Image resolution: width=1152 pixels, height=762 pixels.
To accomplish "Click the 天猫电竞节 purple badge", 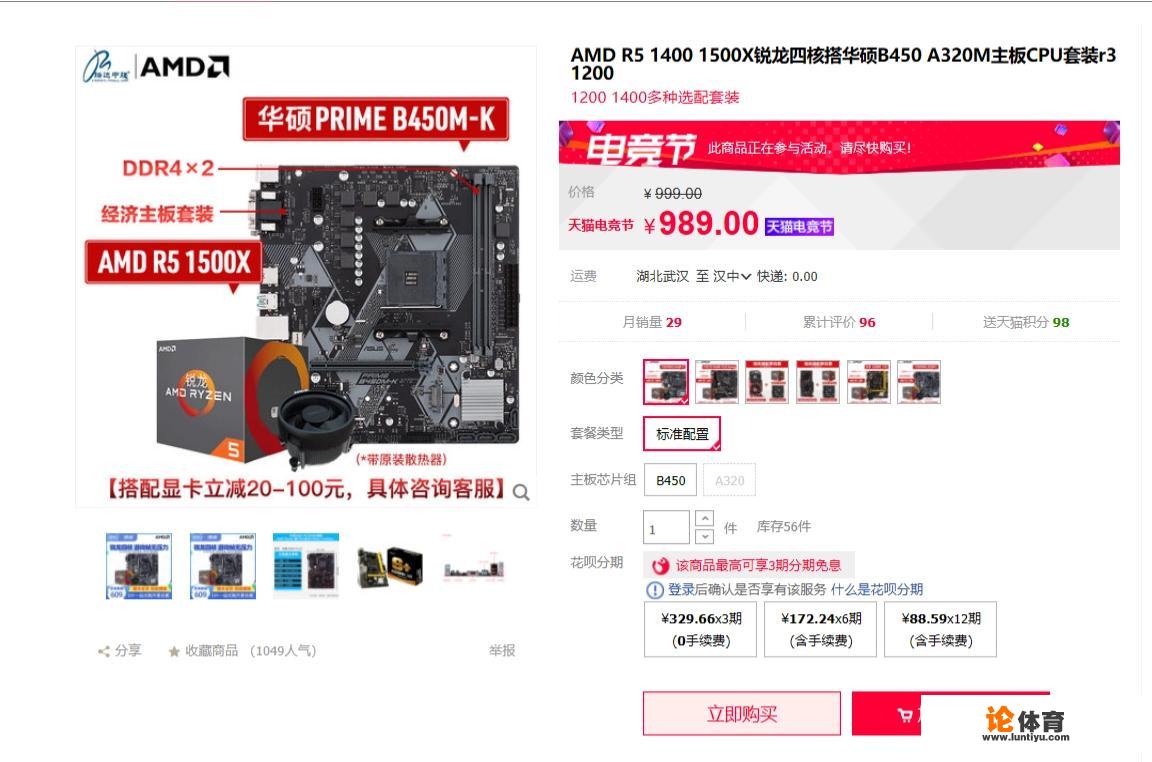I will point(799,226).
